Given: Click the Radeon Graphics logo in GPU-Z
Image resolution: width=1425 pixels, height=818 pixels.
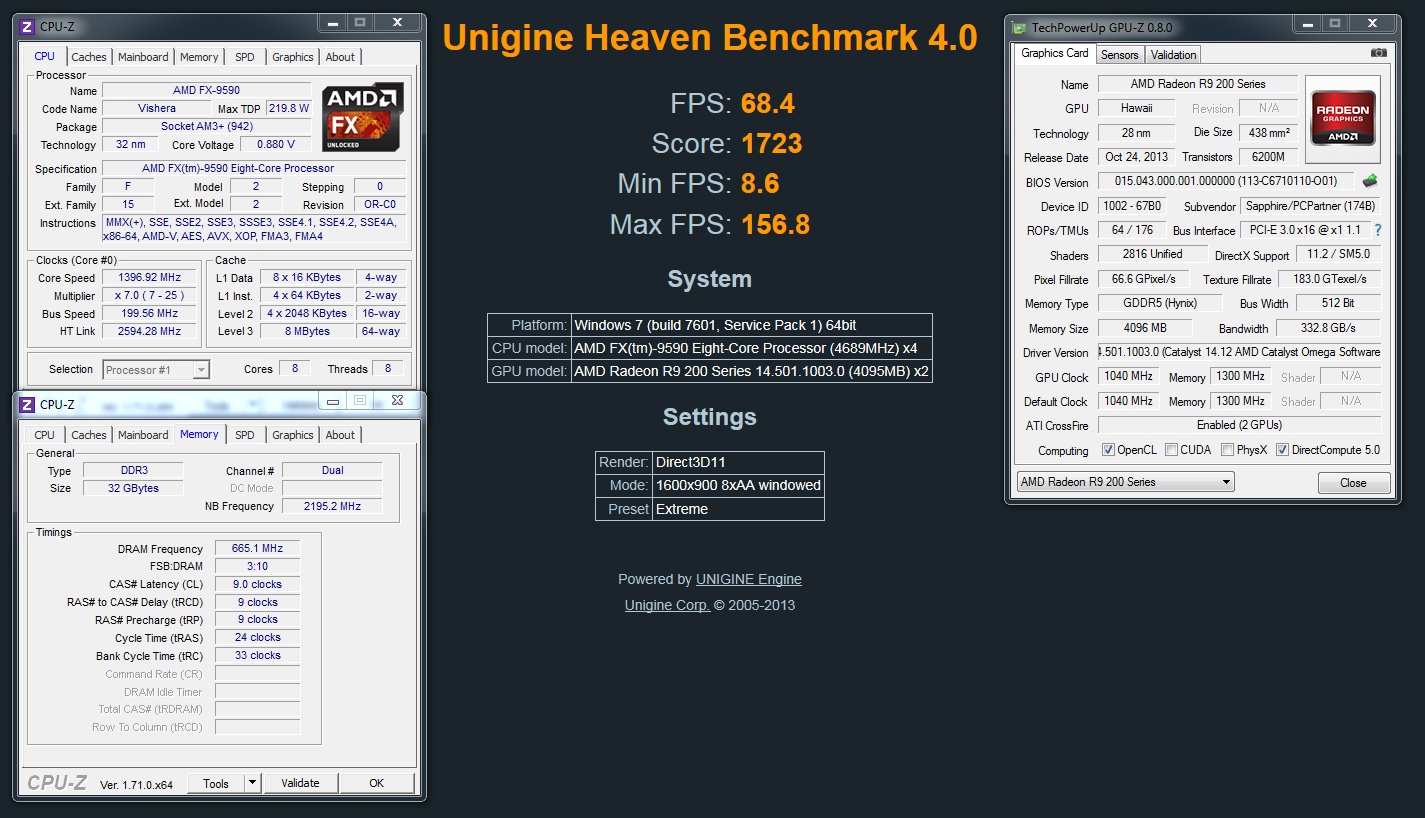Looking at the screenshot, I should pyautogui.click(x=1343, y=119).
